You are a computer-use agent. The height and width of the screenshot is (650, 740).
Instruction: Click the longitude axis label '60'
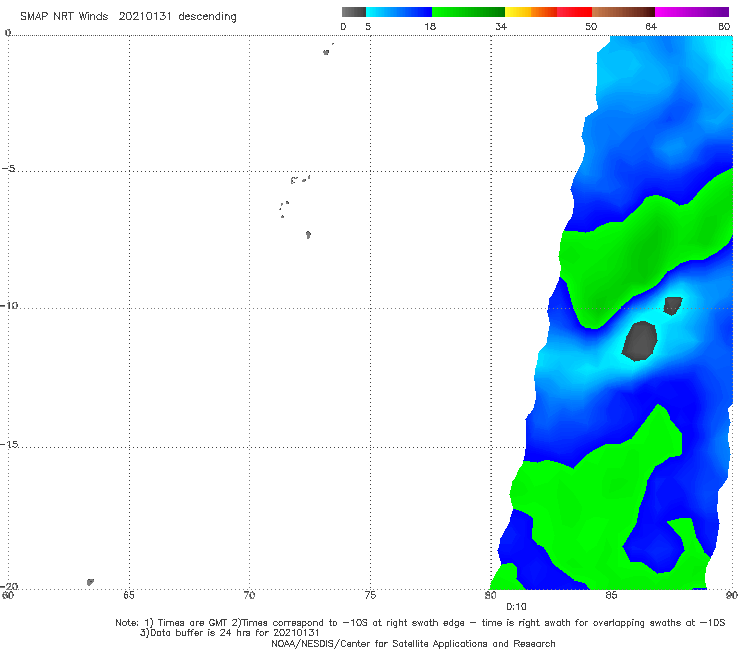point(8,595)
